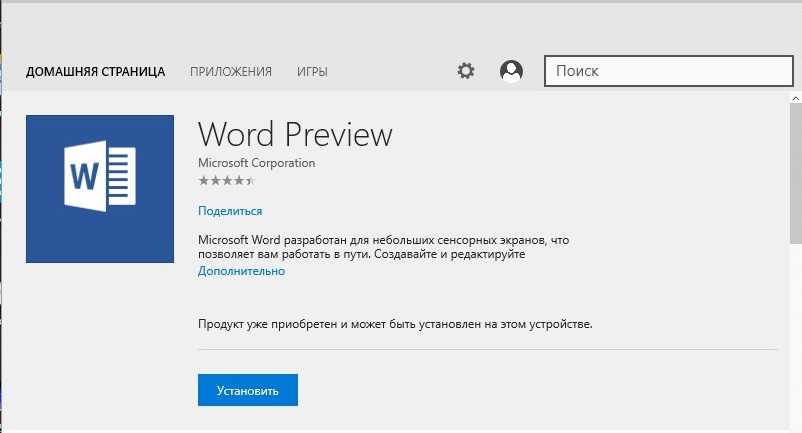Click the scrollbar up arrow
This screenshot has width=802, height=433.
[x=795, y=98]
